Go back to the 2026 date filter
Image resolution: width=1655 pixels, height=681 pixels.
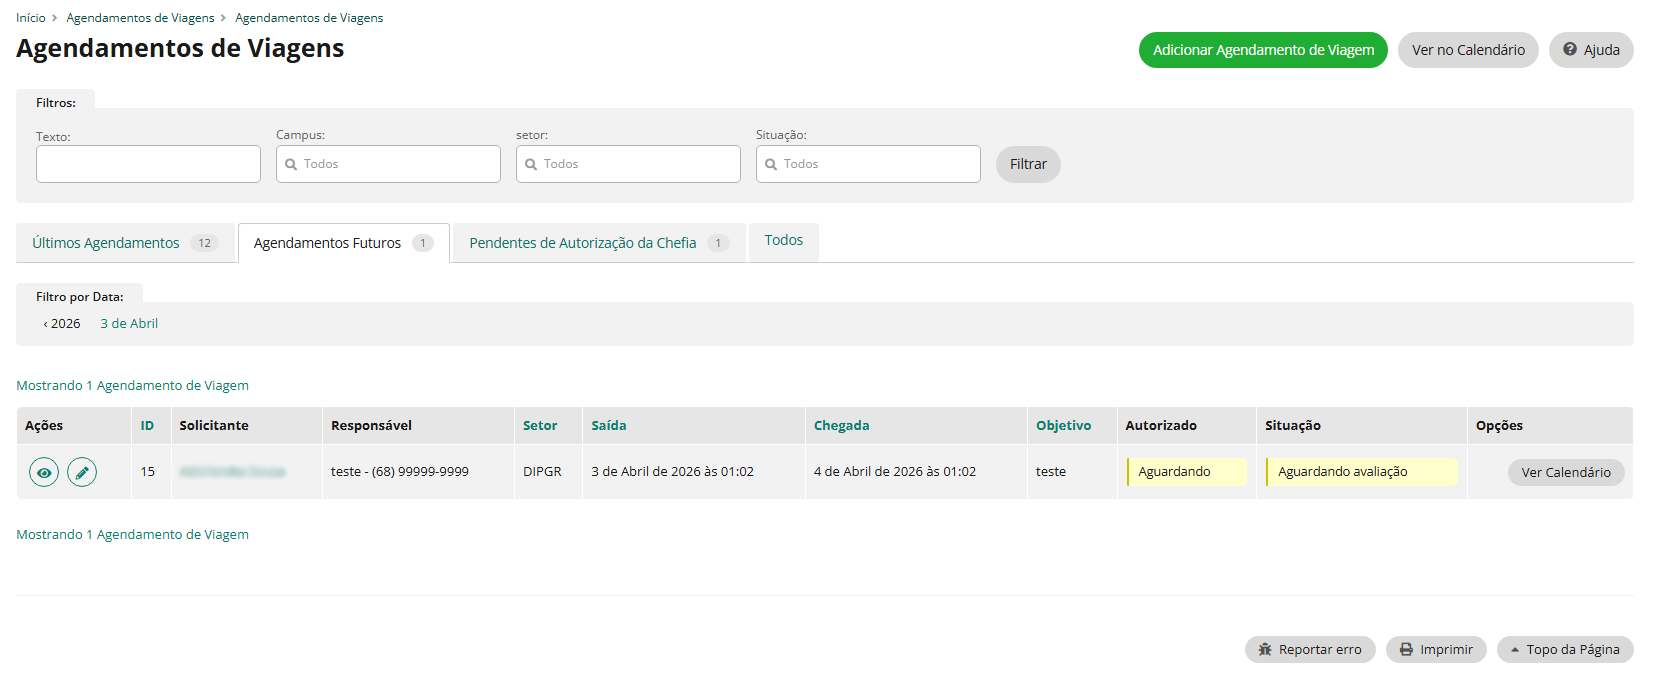coord(63,324)
